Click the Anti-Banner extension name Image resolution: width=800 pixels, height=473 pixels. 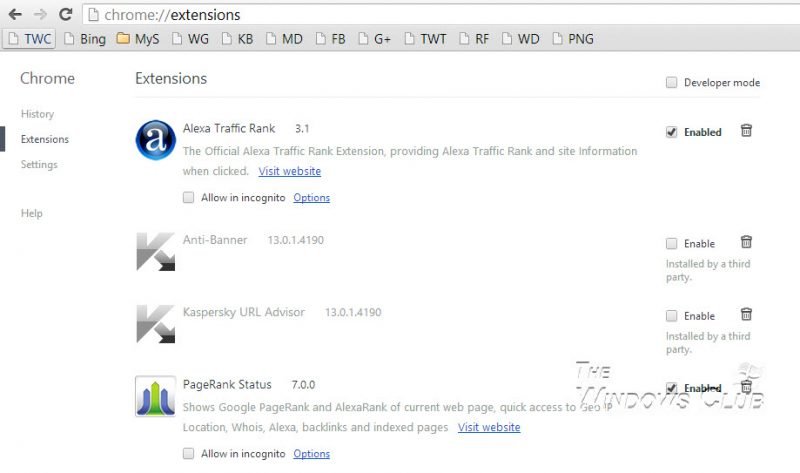click(215, 240)
